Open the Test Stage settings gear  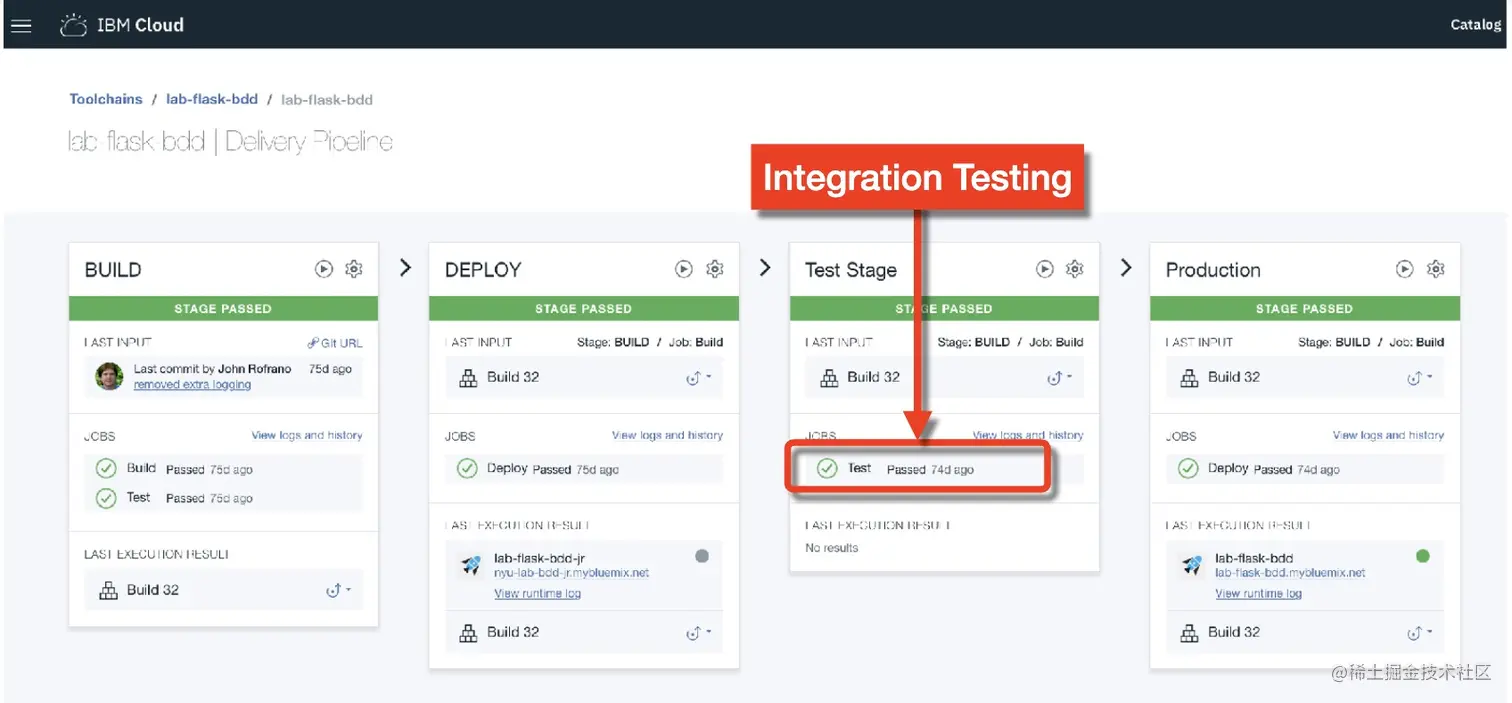coord(1075,269)
